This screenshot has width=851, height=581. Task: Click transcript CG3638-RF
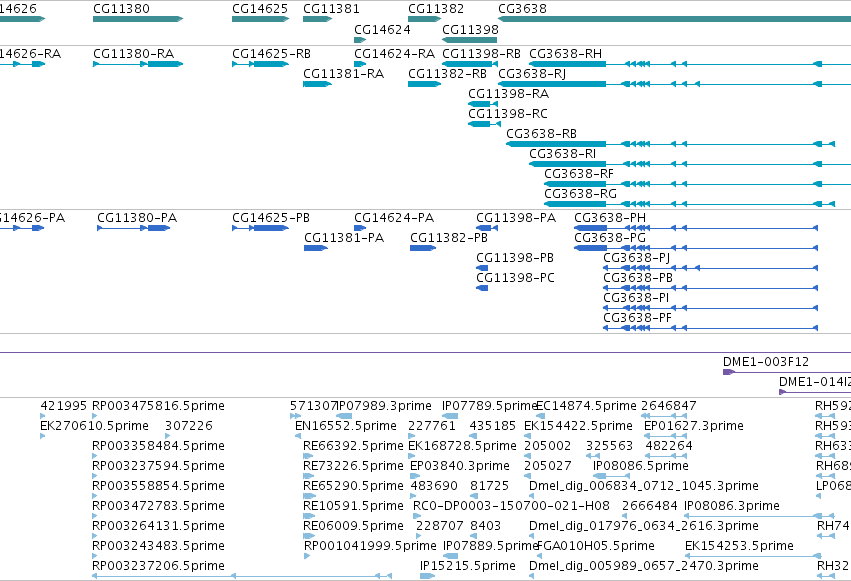coord(579,174)
